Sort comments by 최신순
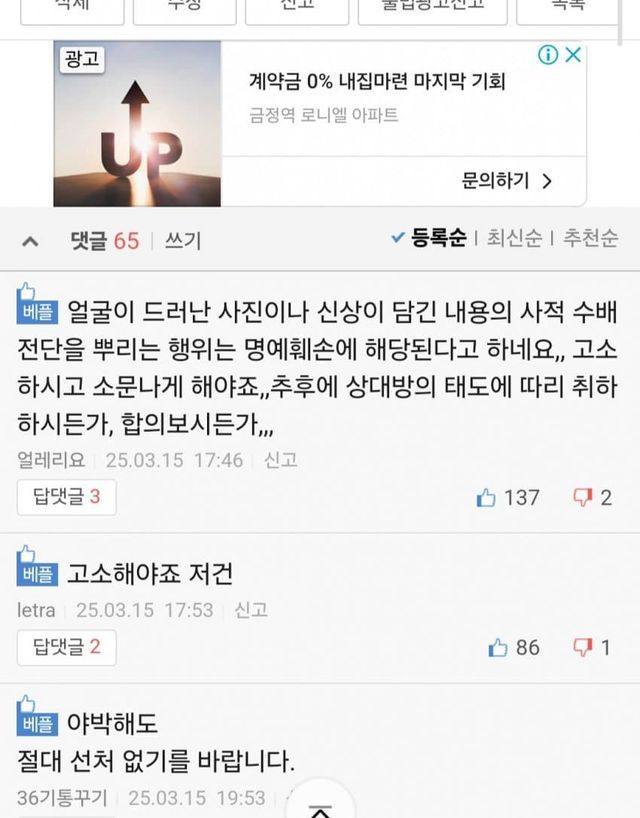The height and width of the screenshot is (818, 640). [514, 238]
